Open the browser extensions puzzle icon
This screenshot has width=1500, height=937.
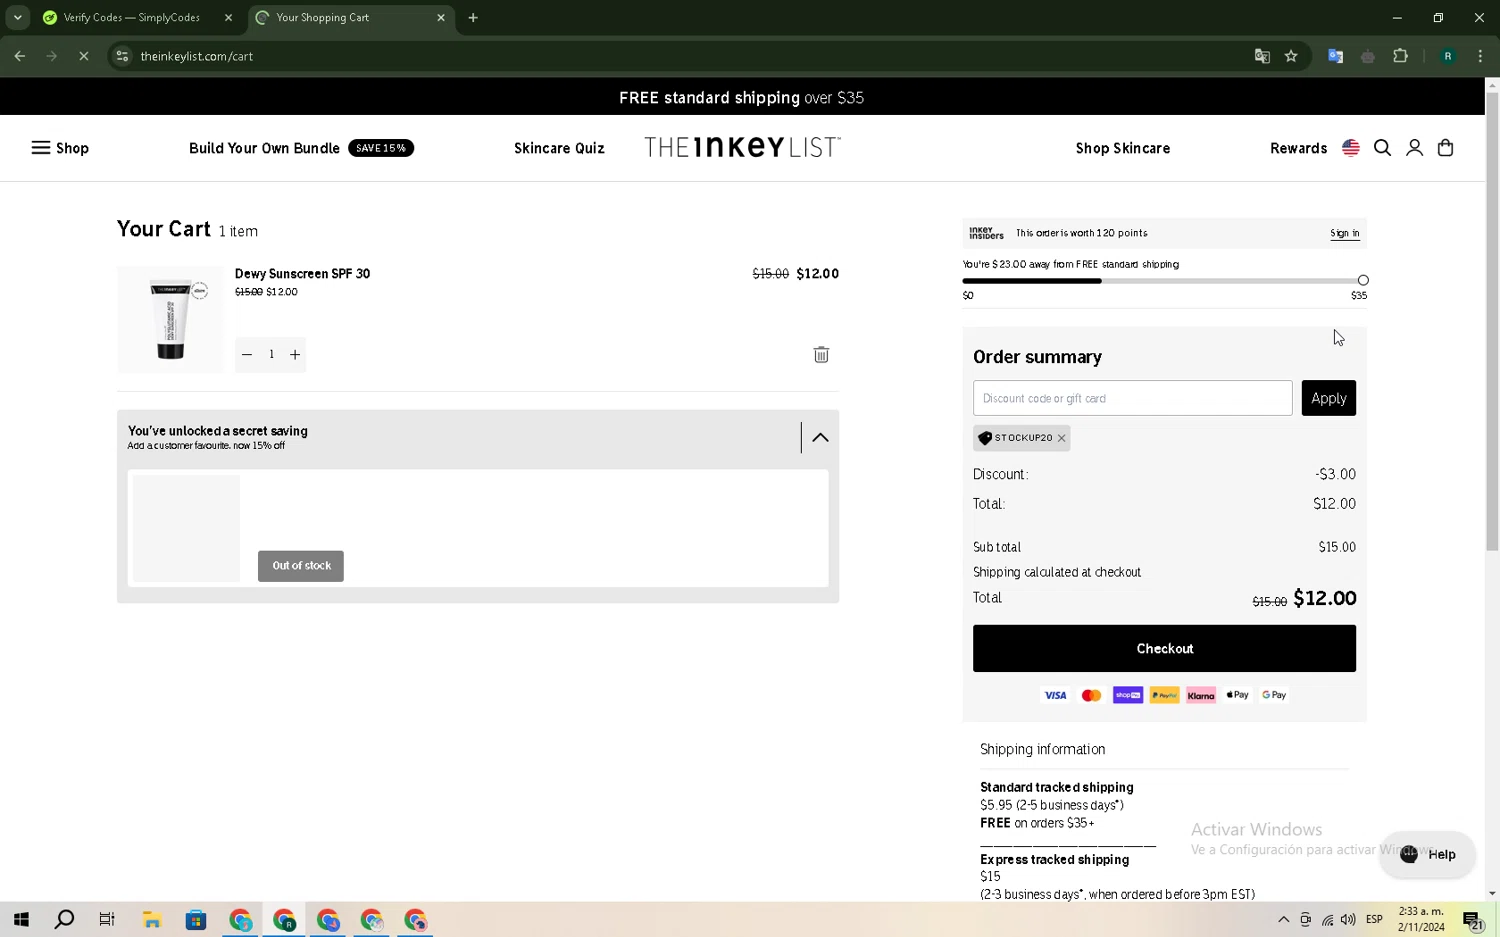(x=1400, y=57)
